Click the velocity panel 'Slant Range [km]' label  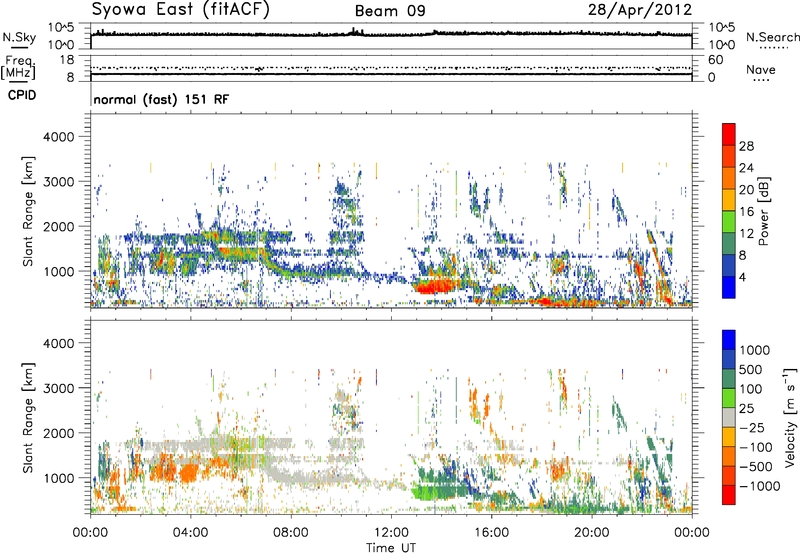(x=28, y=418)
